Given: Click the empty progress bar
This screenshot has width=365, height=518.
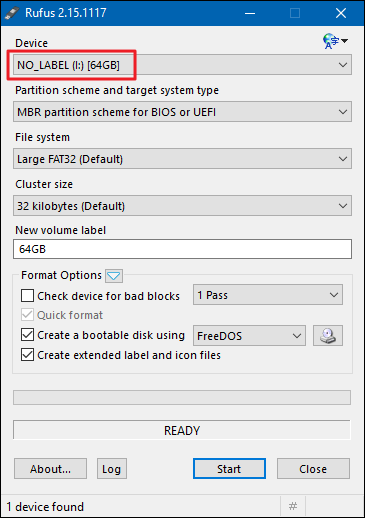Looking at the screenshot, I should tap(182, 397).
